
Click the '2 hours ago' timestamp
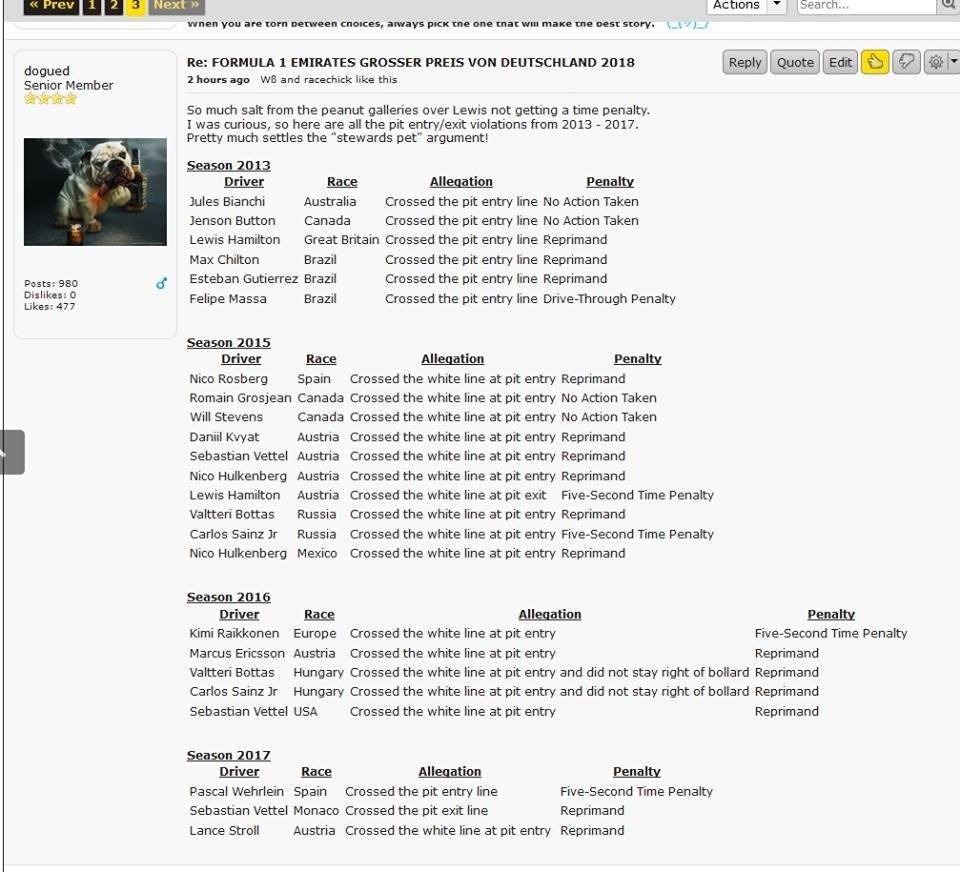coord(218,80)
